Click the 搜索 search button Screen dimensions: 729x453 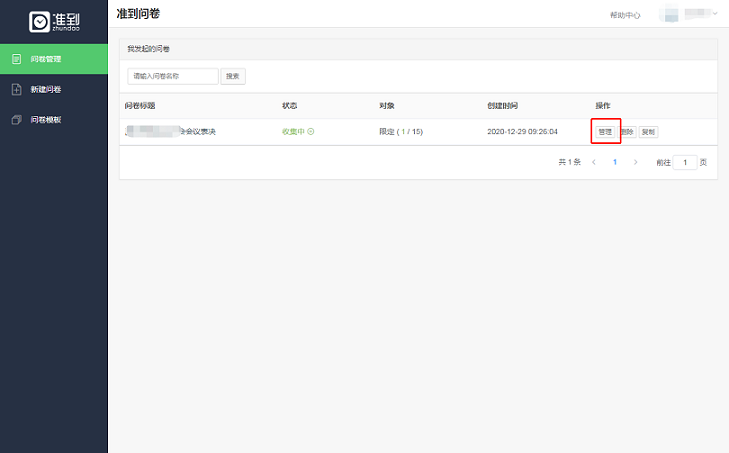click(x=232, y=76)
